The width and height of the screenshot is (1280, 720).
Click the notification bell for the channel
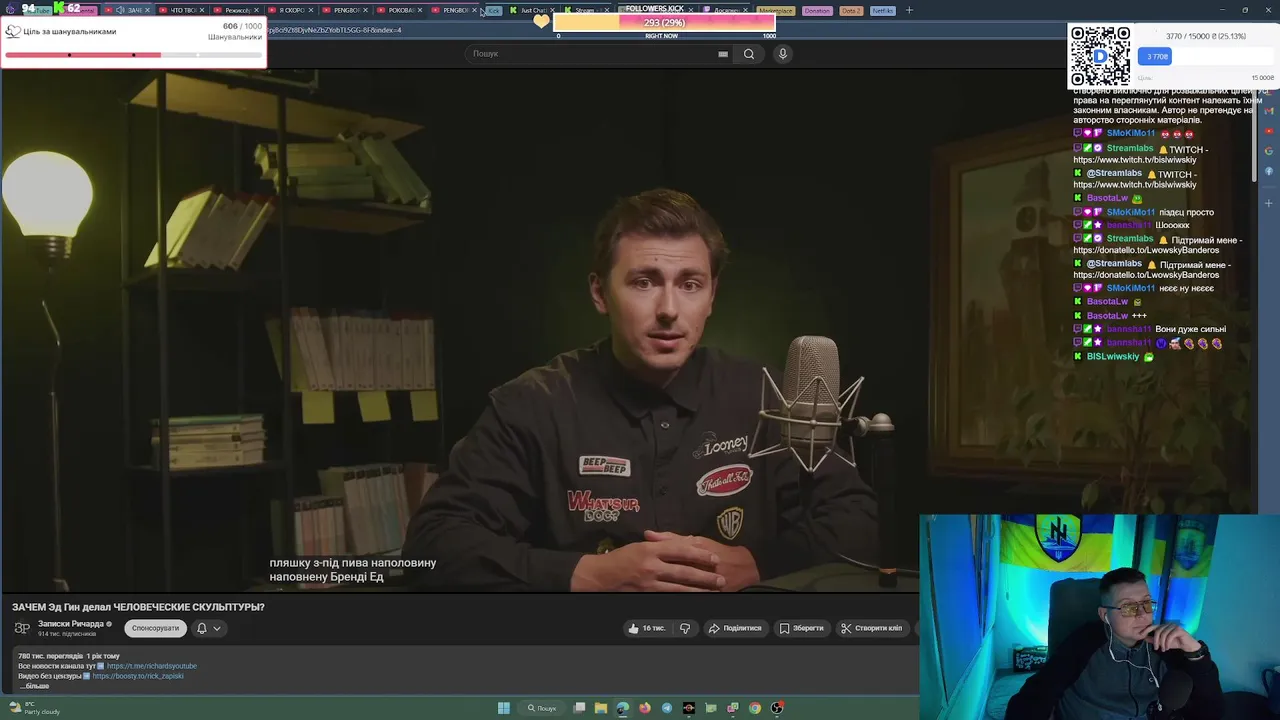click(x=201, y=628)
